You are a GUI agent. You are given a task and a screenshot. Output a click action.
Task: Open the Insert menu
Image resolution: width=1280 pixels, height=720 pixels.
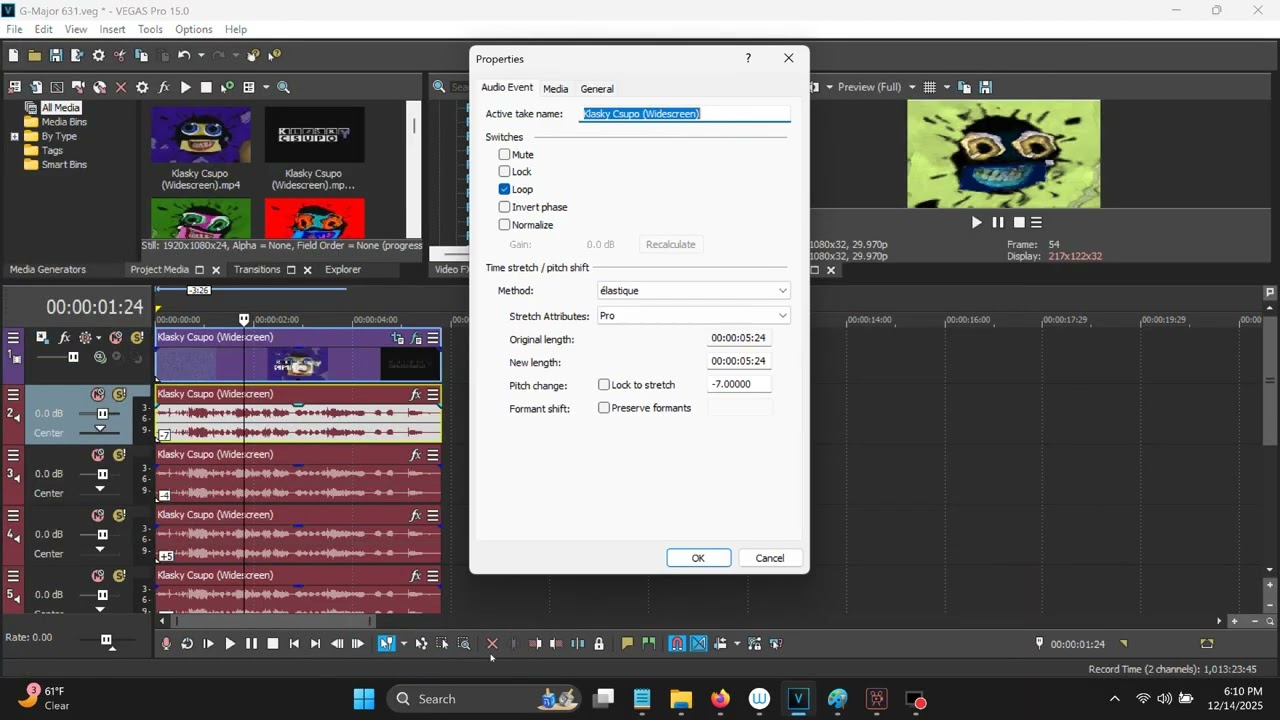[x=112, y=29]
